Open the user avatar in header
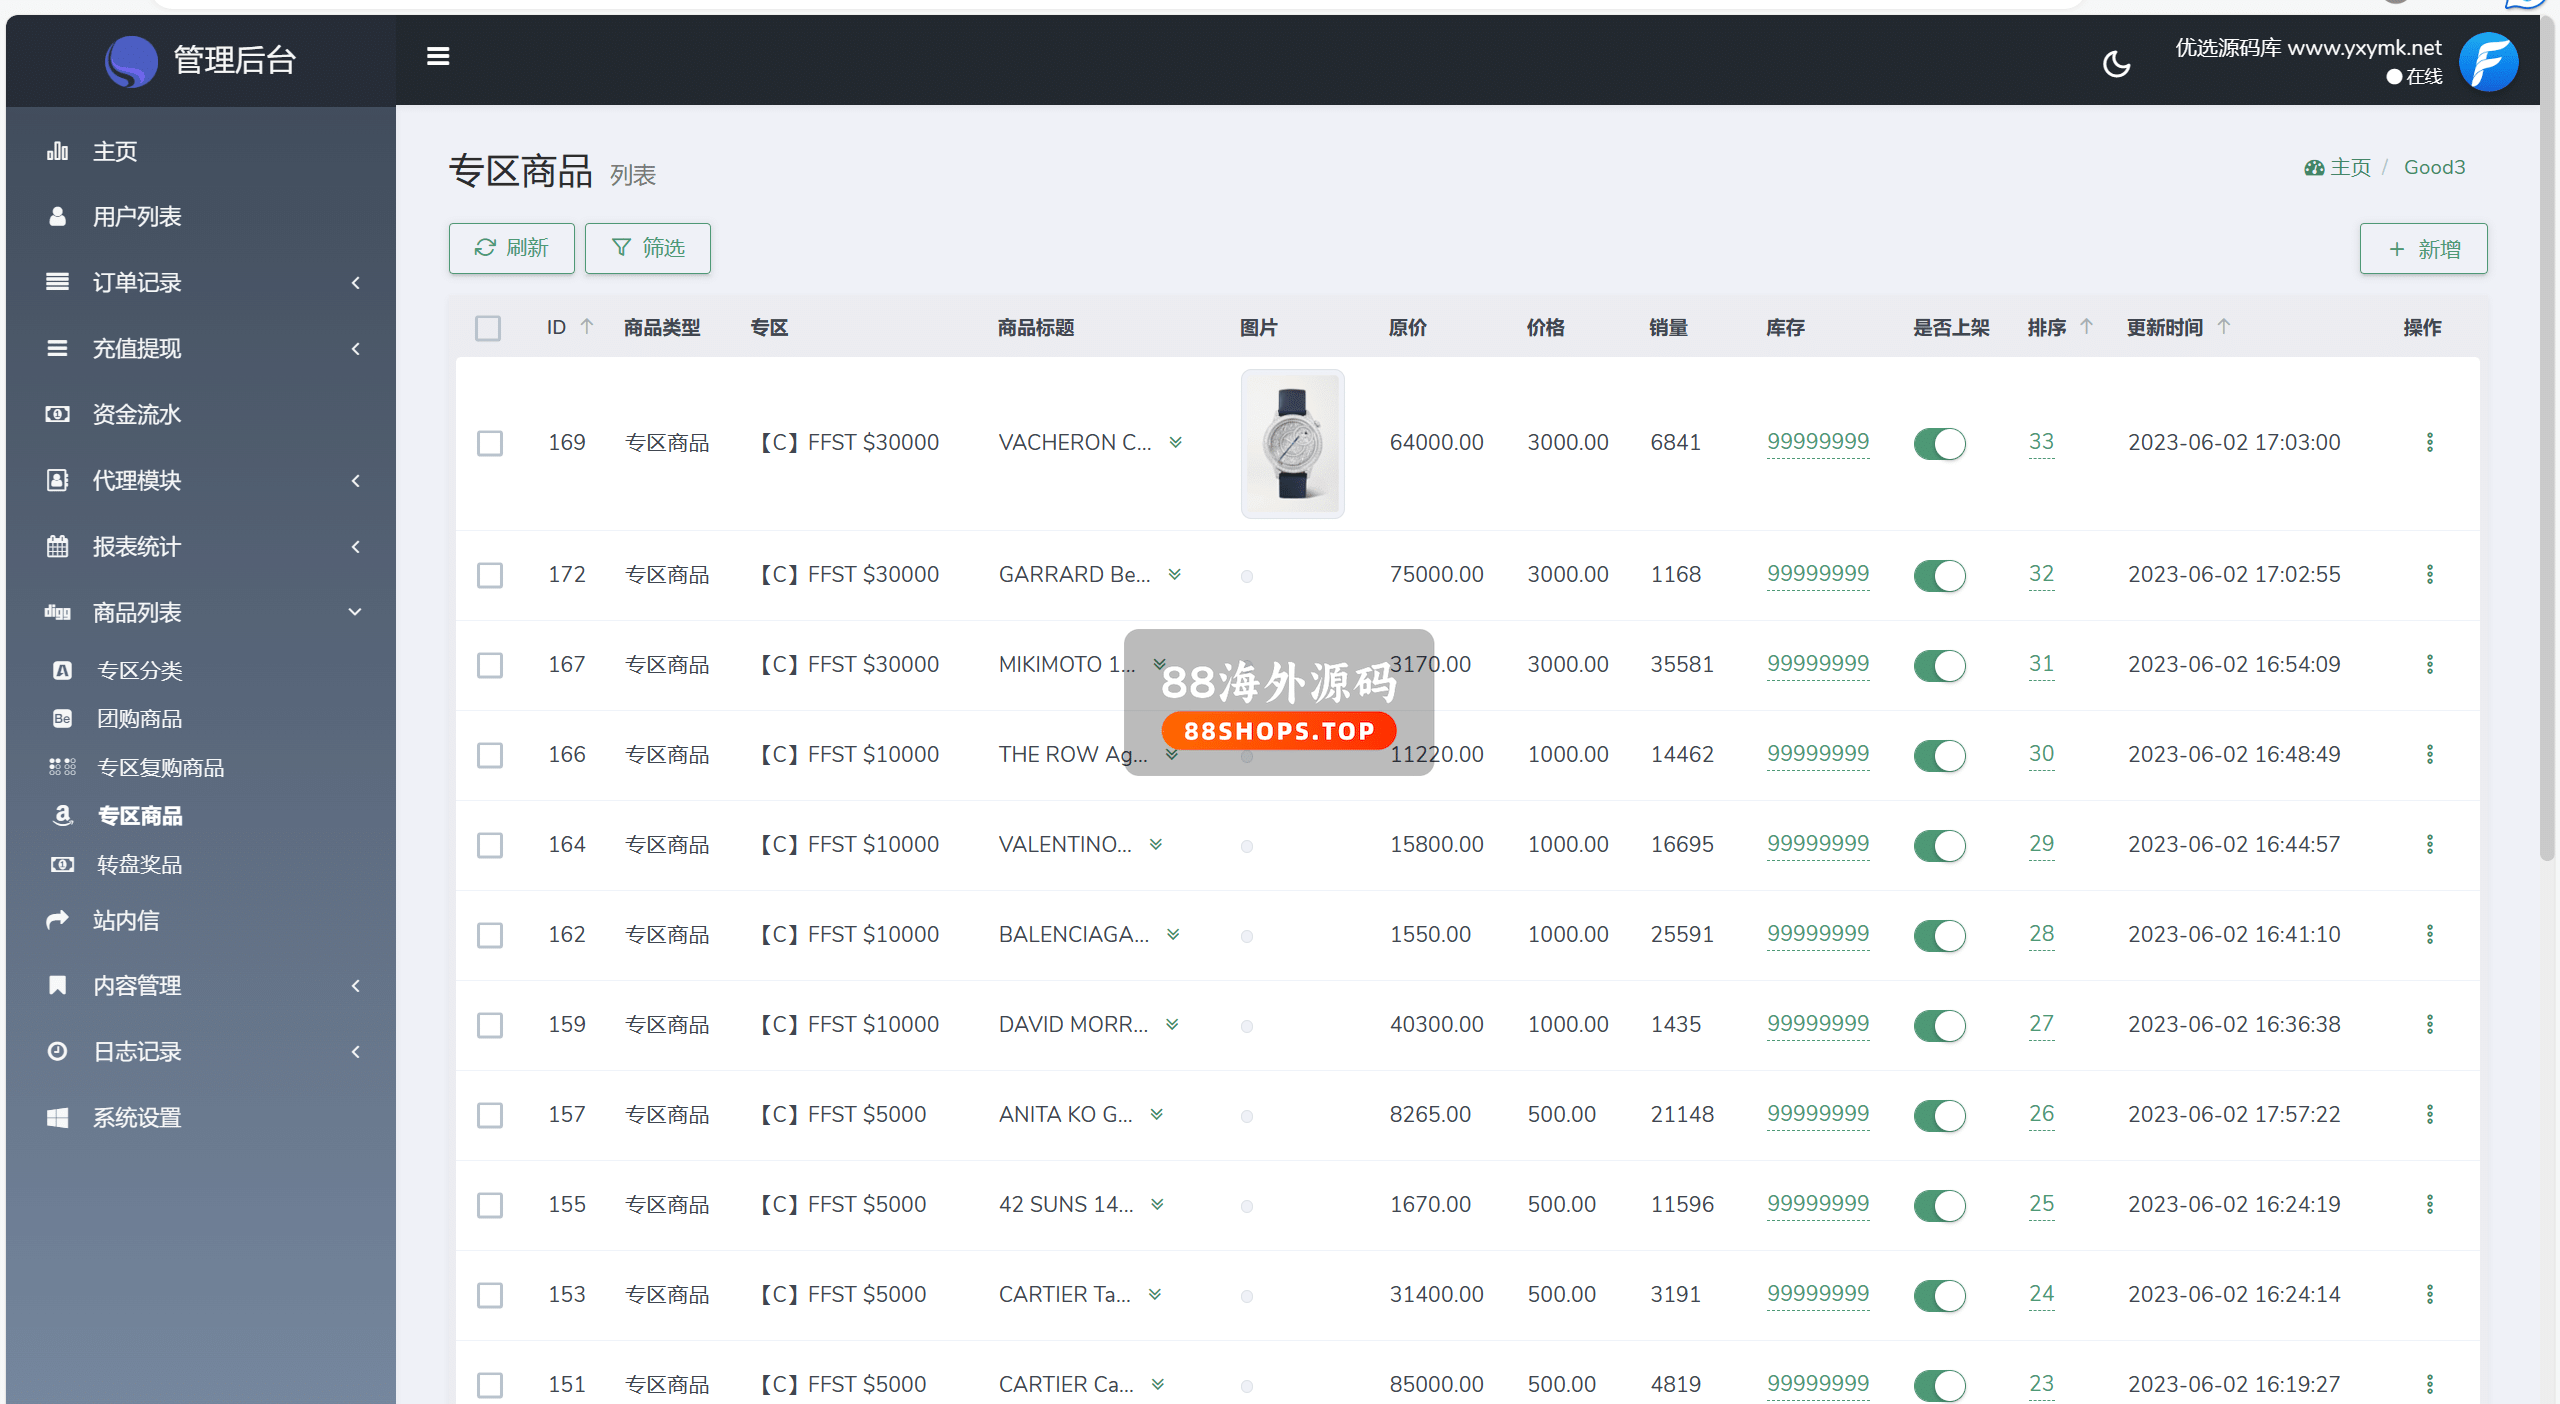 (x=2489, y=62)
